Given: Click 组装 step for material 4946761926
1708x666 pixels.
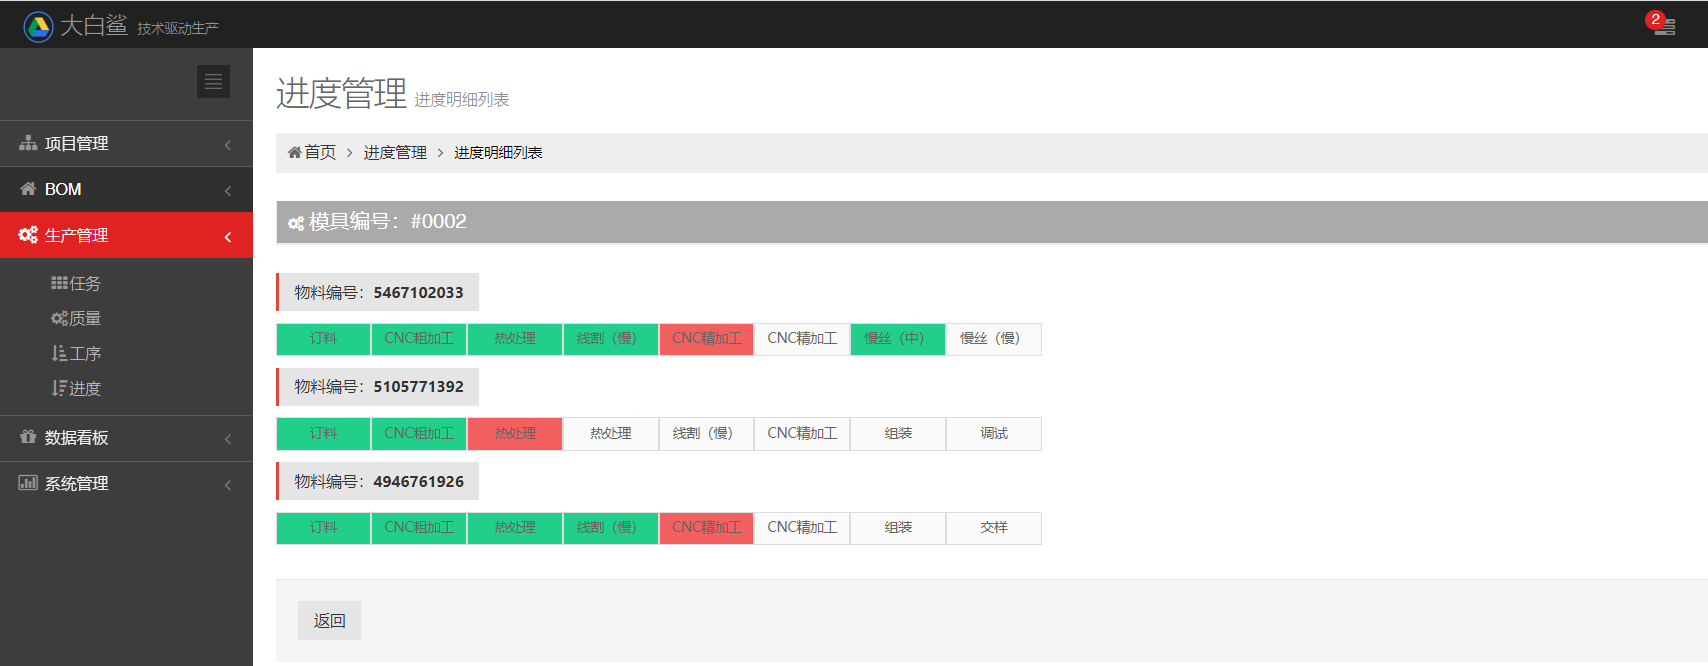Looking at the screenshot, I should (x=898, y=528).
